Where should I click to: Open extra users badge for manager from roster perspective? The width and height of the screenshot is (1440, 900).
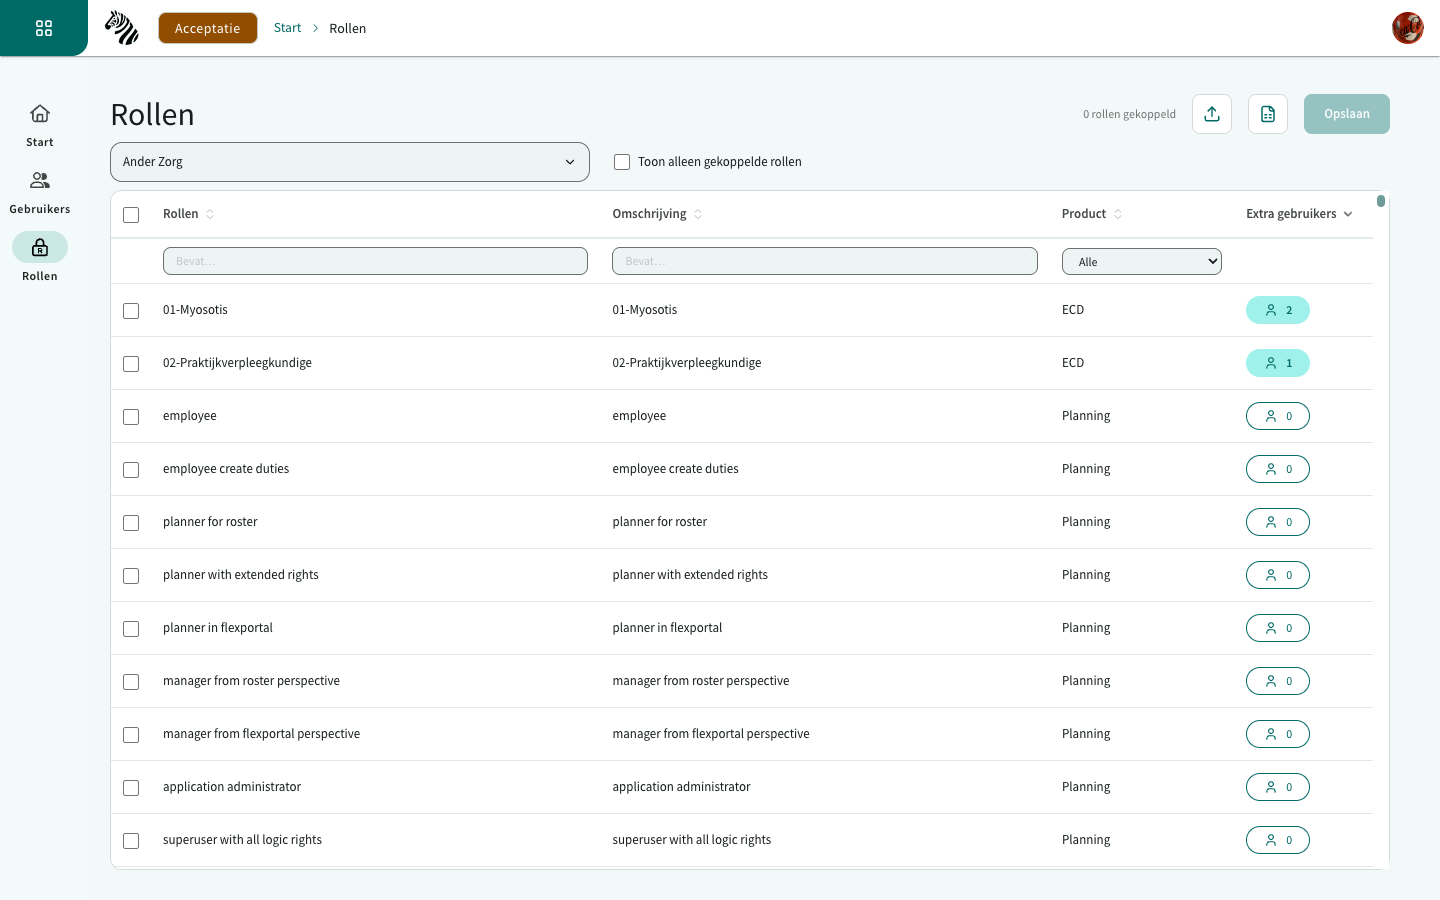pos(1278,681)
